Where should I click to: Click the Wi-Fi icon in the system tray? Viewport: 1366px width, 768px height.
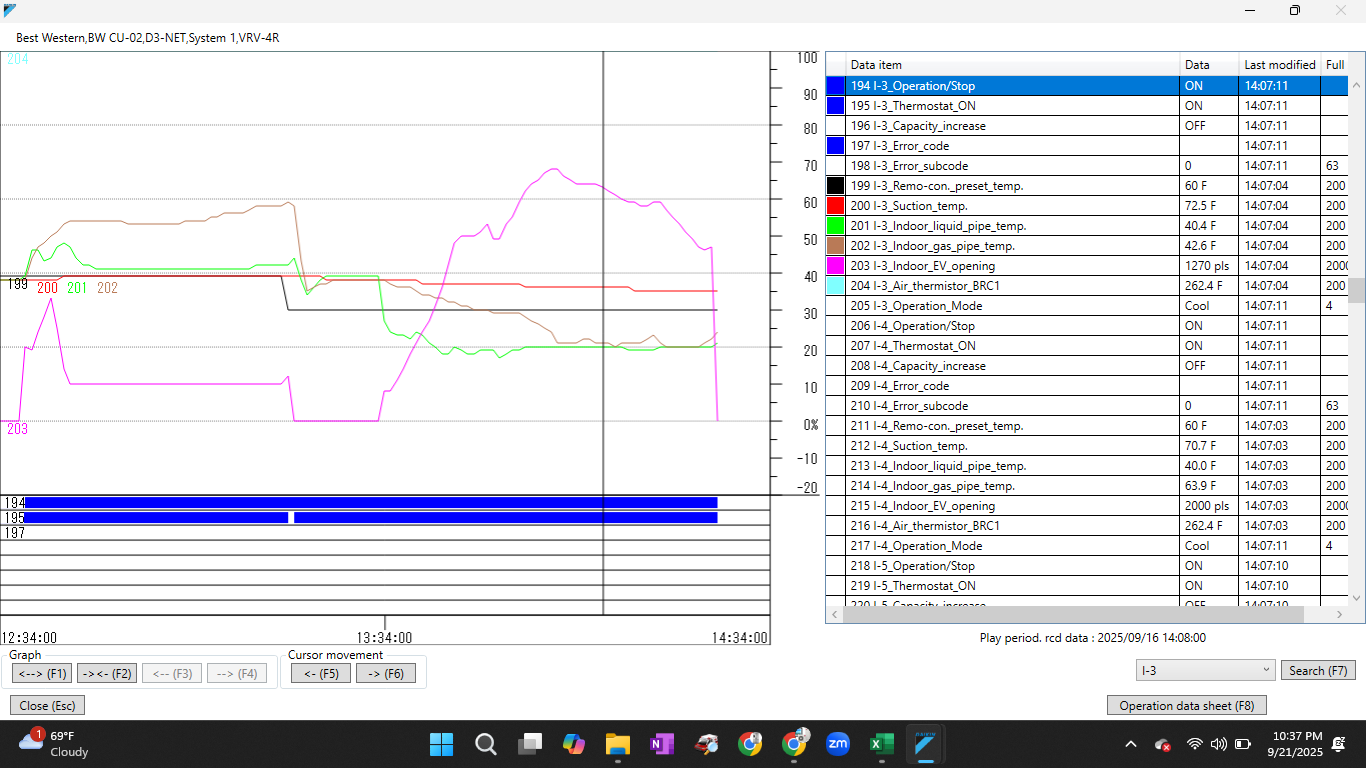click(x=1194, y=744)
